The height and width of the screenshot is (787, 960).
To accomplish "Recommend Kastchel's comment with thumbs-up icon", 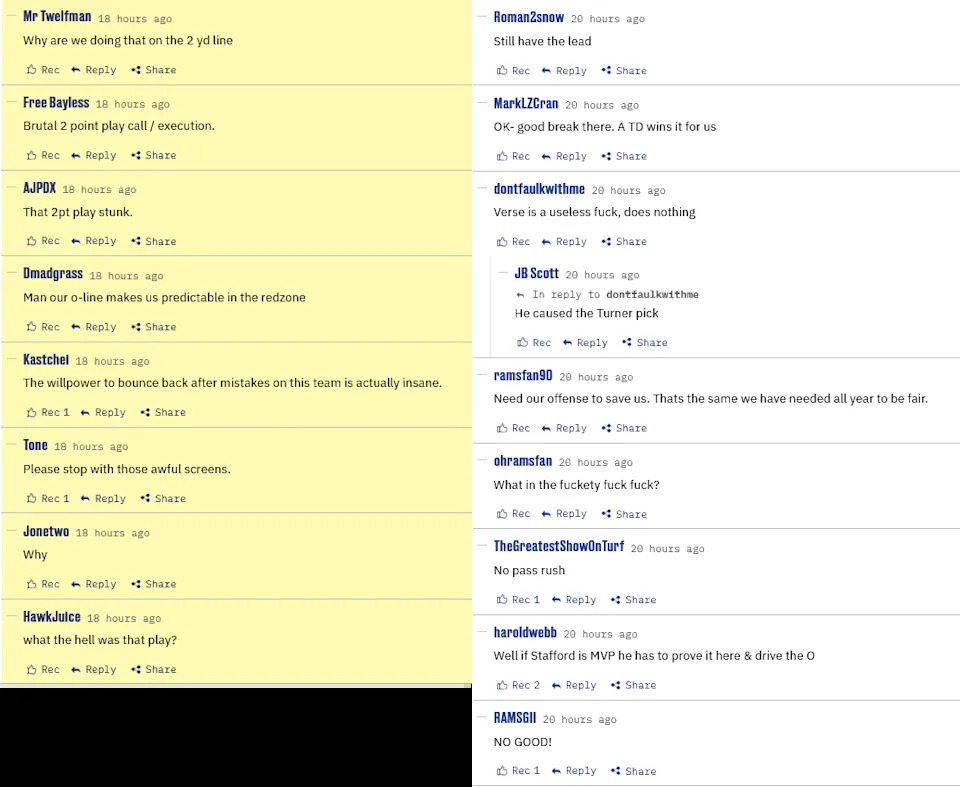I will 31,413.
